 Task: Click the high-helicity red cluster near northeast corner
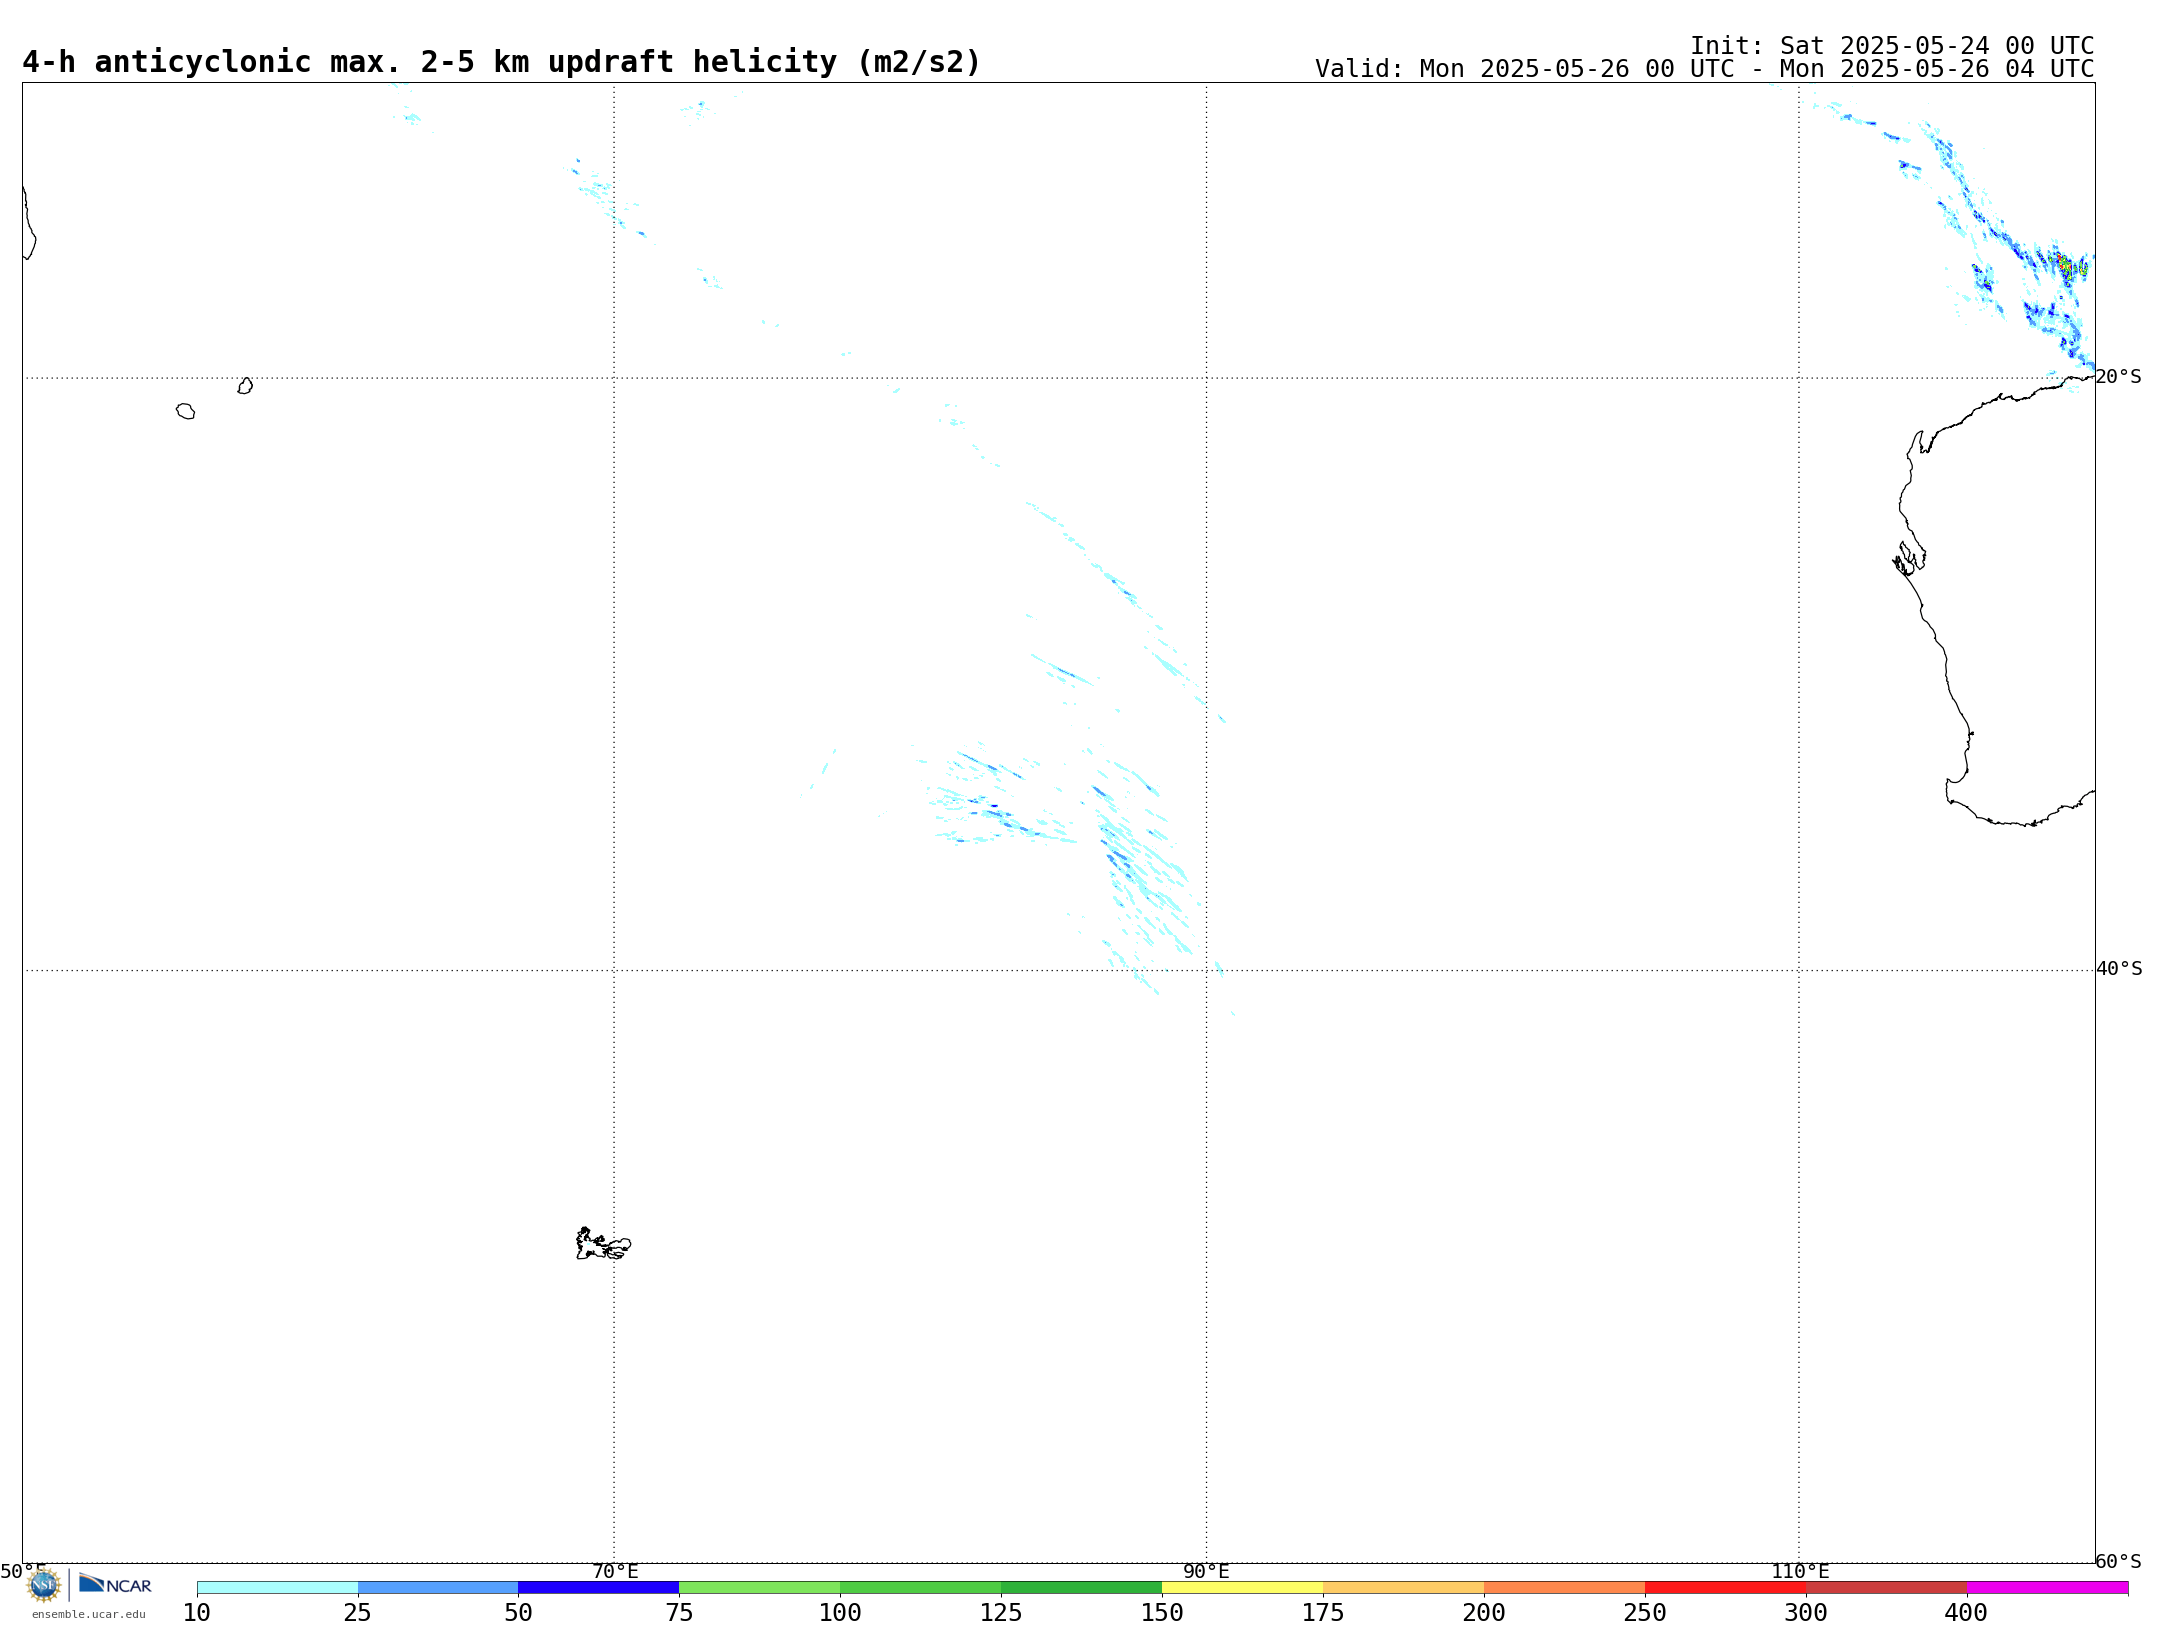coord(2066,266)
